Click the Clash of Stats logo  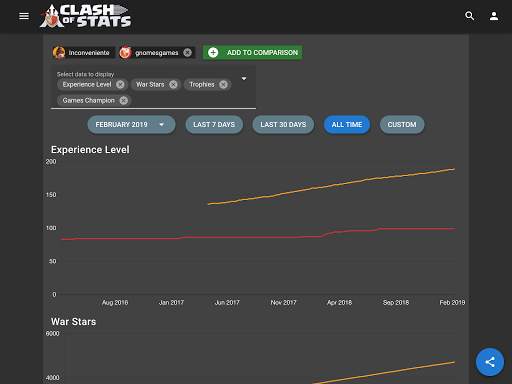point(86,16)
